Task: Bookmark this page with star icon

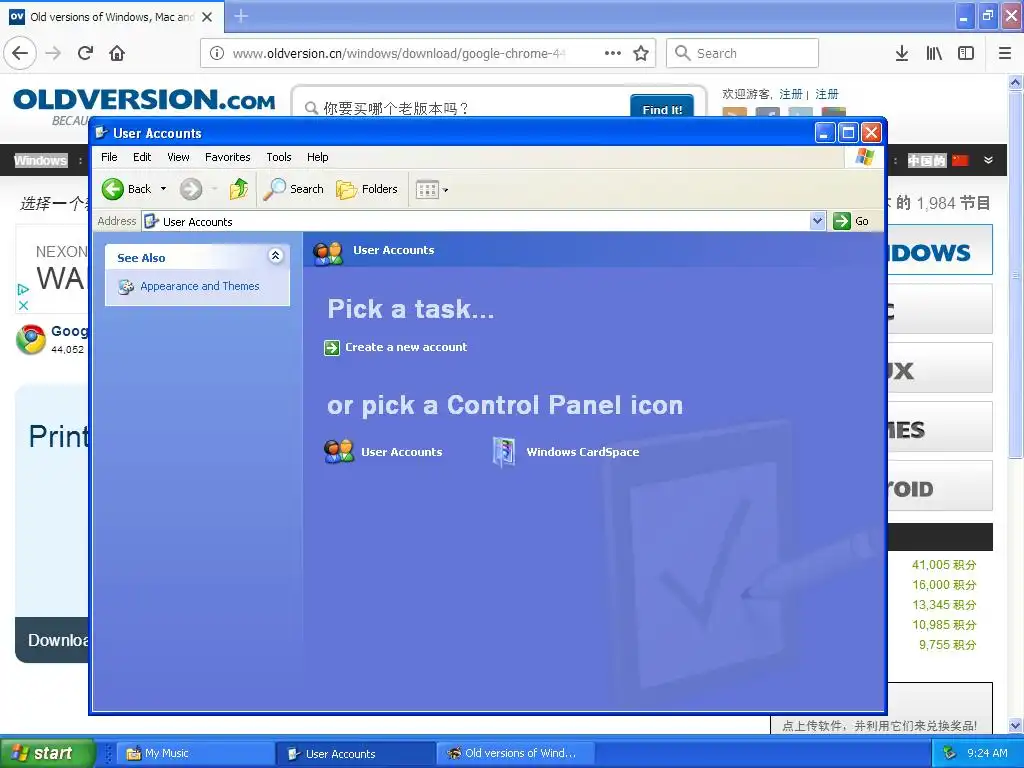Action: [641, 54]
